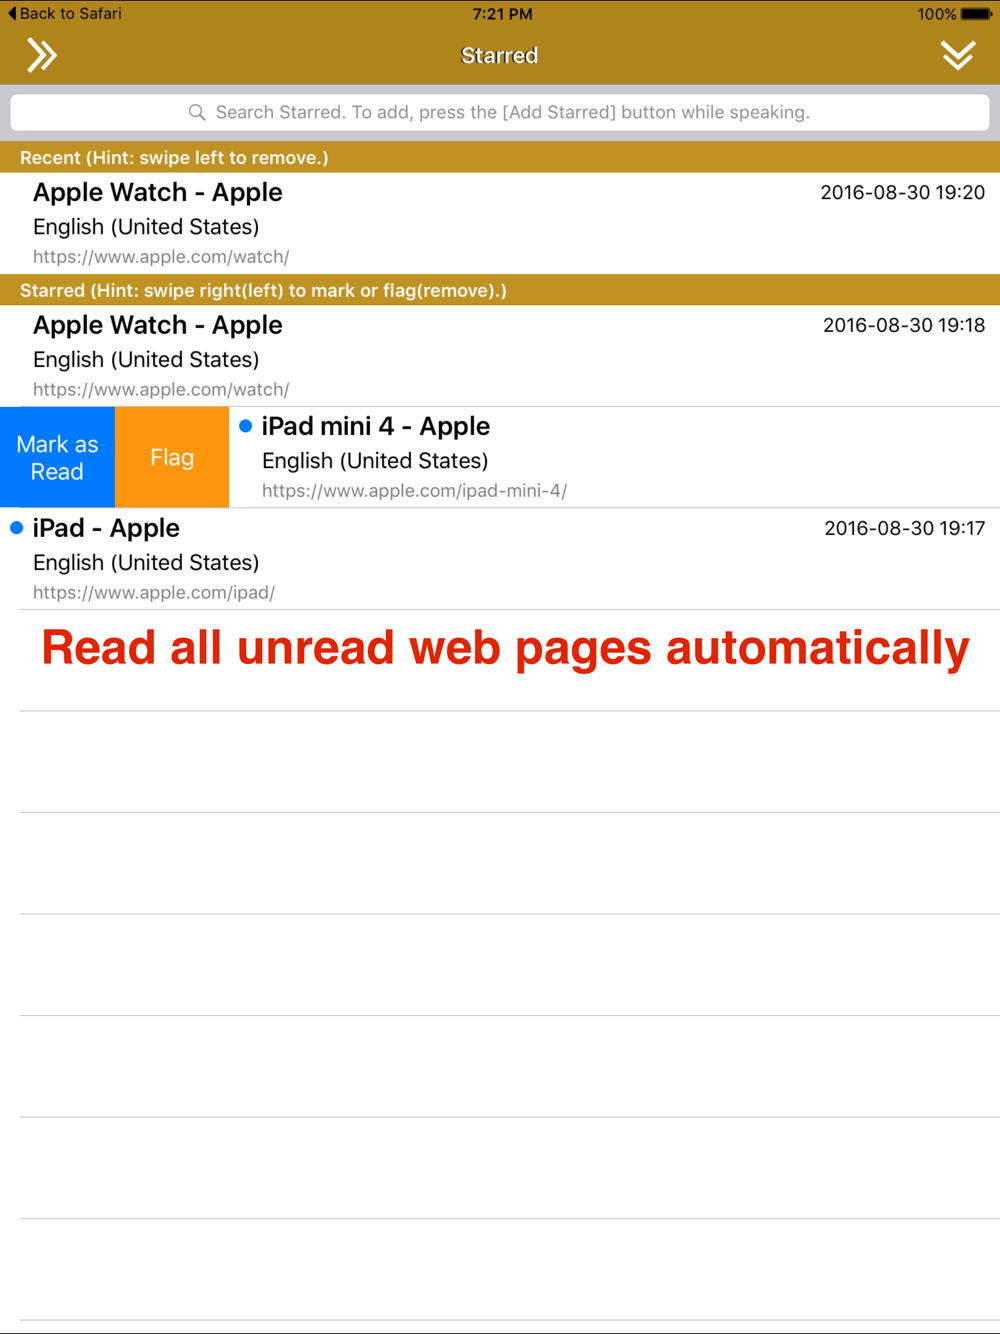The width and height of the screenshot is (1000, 1334).
Task: Open Starred Apple Watch entry dated 19:18
Action: [x=500, y=356]
